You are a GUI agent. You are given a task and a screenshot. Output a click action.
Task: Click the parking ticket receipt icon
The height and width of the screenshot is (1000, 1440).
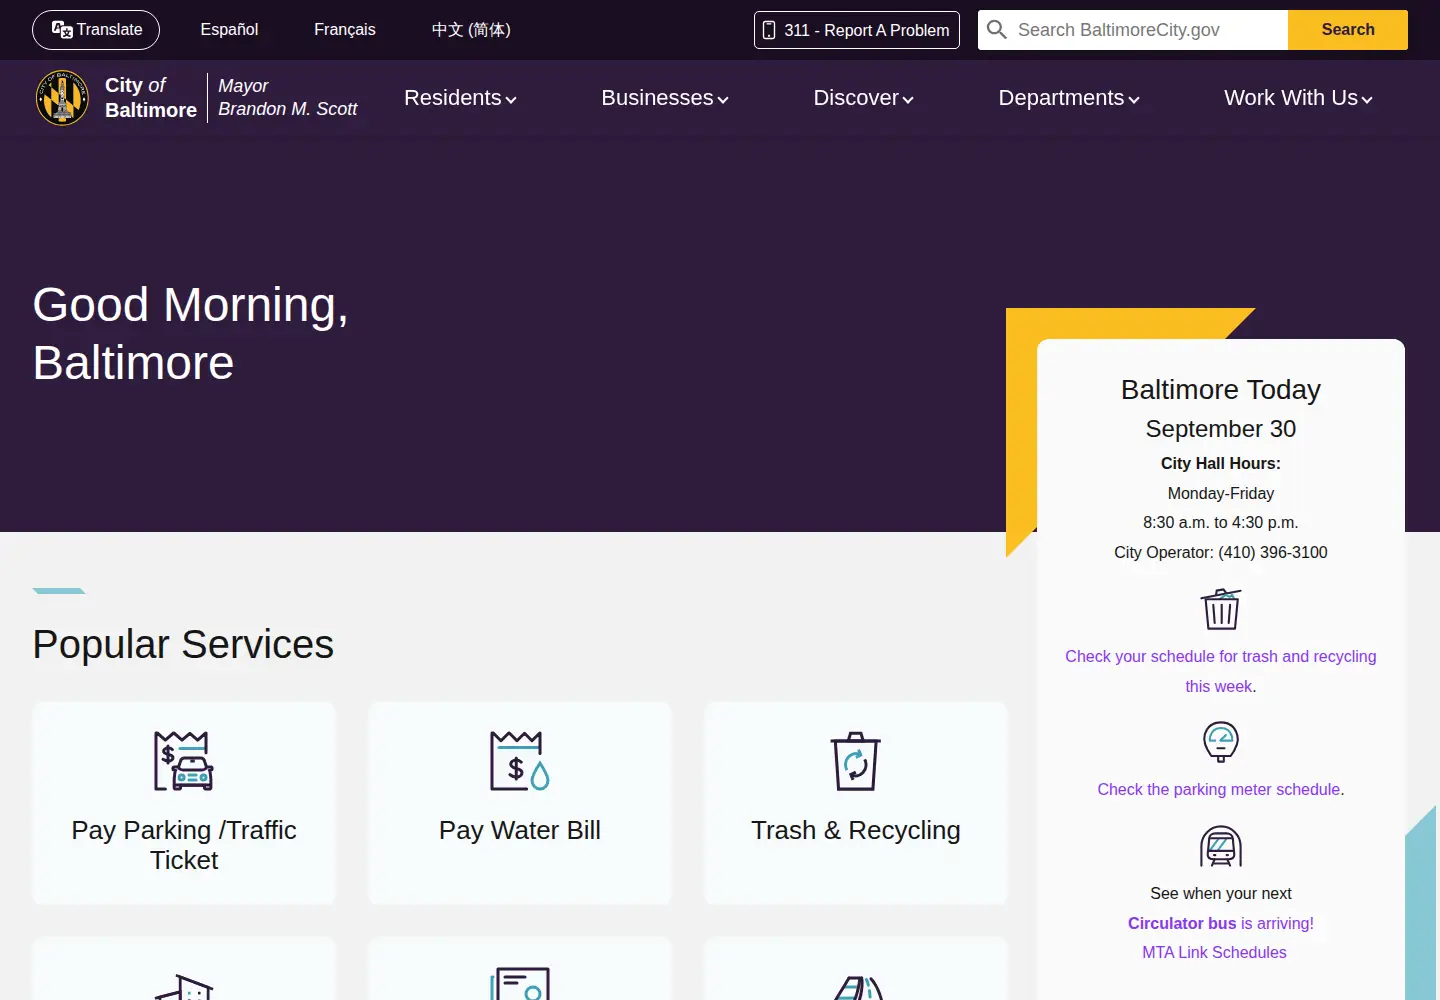point(184,761)
